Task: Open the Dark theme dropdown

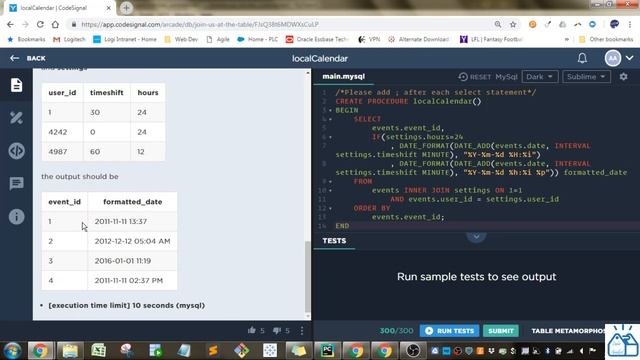Action: 540,76
